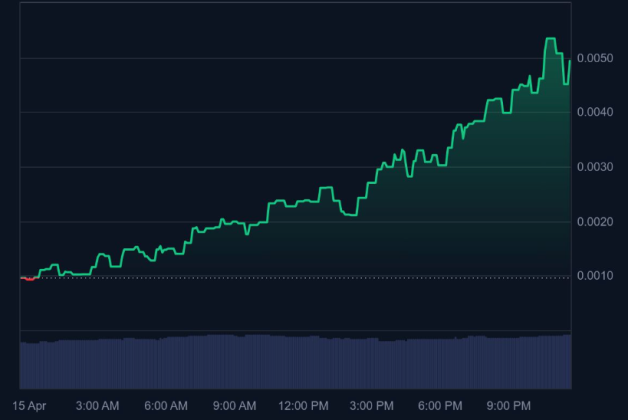Click the leftmost volume bar

tap(22, 365)
